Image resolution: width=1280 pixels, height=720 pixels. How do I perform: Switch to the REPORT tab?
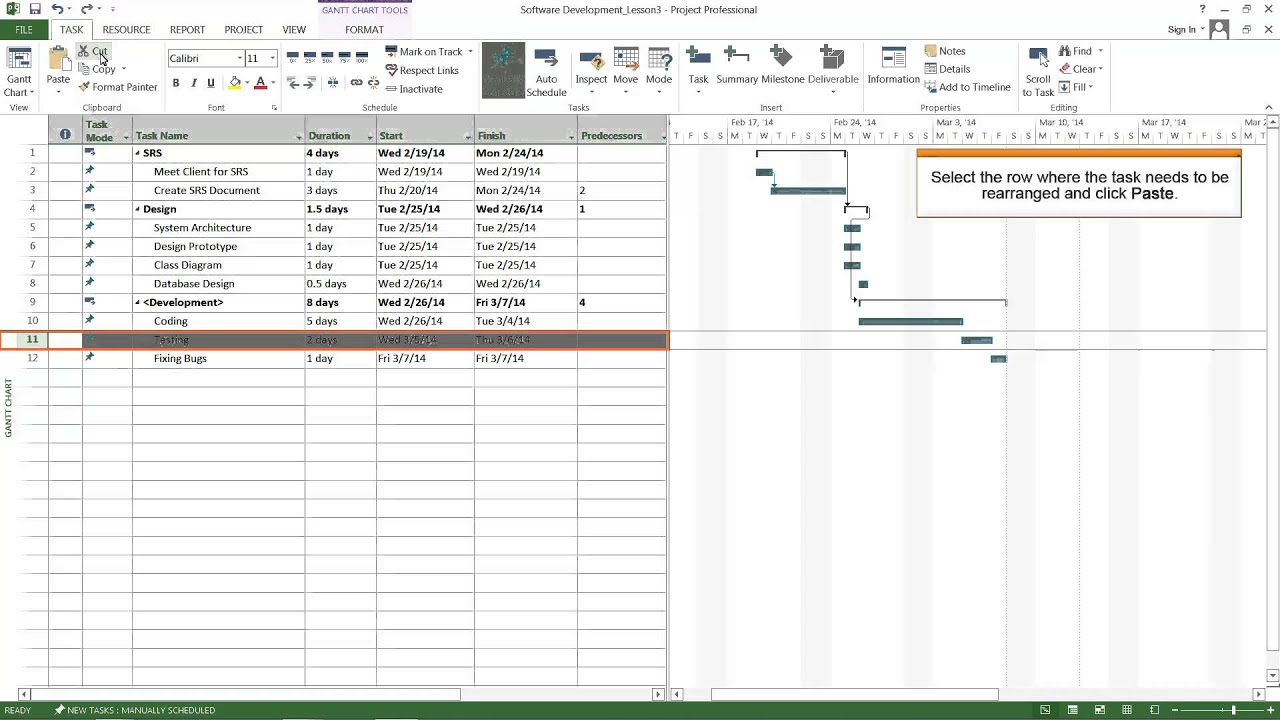[187, 30]
